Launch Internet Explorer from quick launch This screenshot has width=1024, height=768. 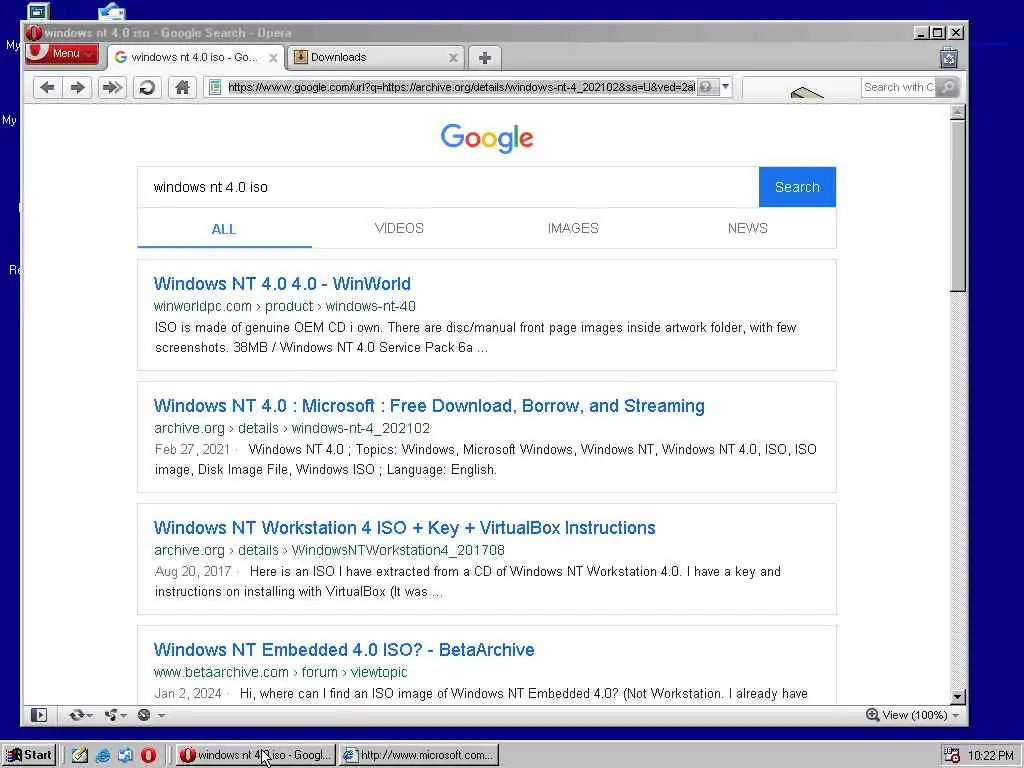click(x=103, y=756)
